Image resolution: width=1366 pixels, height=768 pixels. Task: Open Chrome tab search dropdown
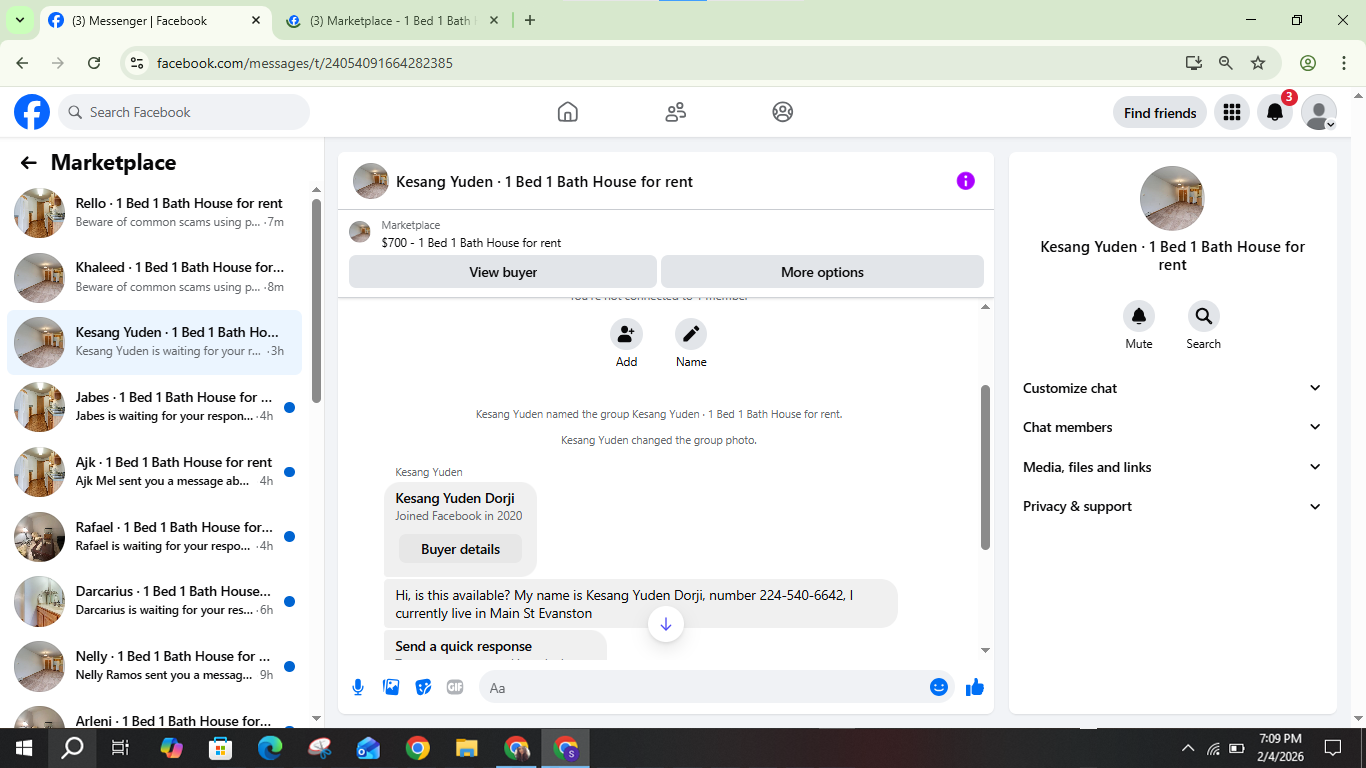click(19, 20)
